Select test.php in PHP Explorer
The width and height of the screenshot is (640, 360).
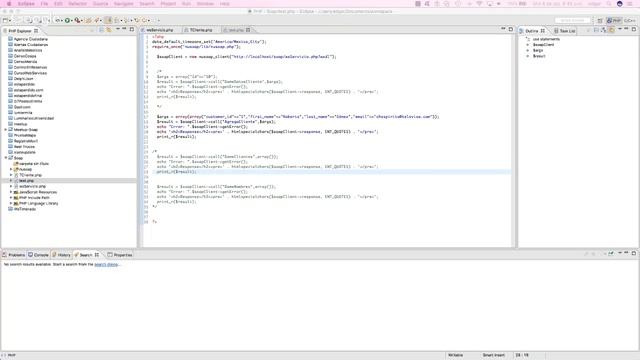coord(27,180)
